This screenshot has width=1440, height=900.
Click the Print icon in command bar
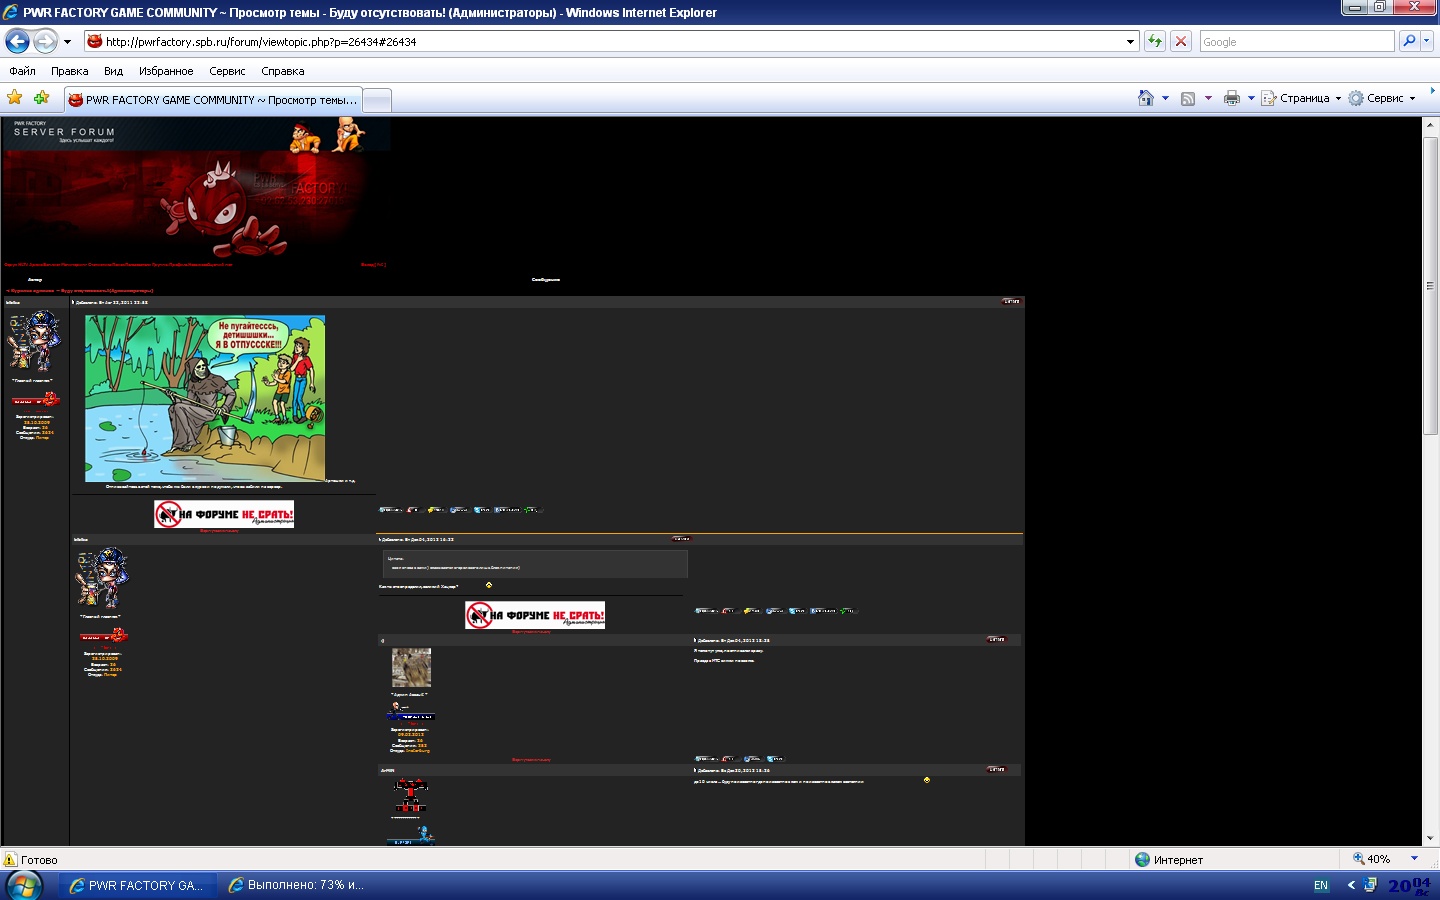(1232, 98)
